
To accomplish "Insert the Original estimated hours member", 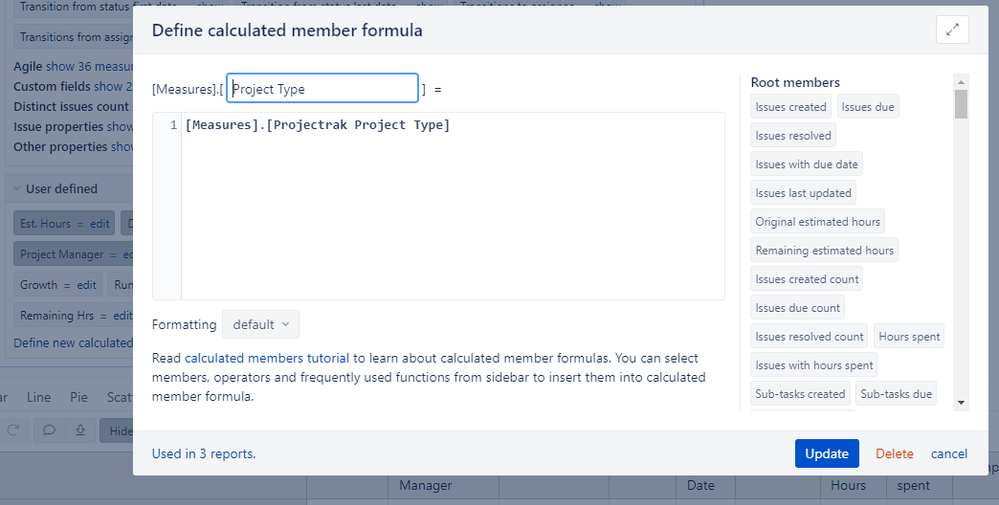I will click(817, 222).
